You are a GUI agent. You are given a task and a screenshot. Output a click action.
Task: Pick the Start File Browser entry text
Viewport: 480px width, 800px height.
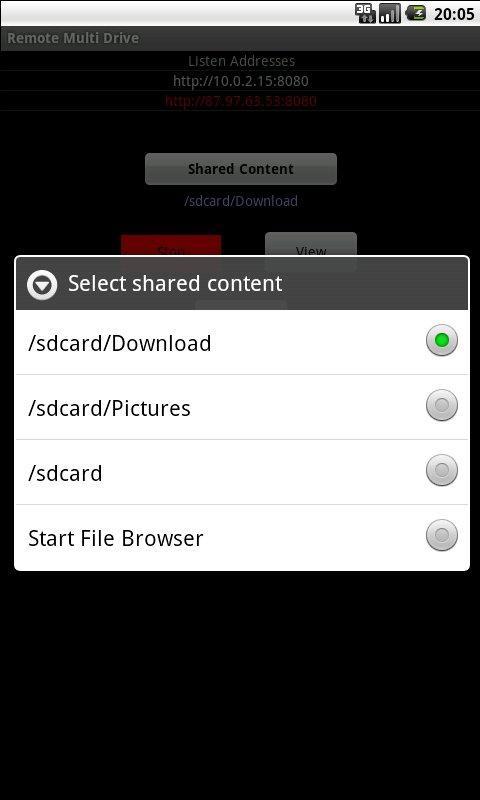click(116, 538)
